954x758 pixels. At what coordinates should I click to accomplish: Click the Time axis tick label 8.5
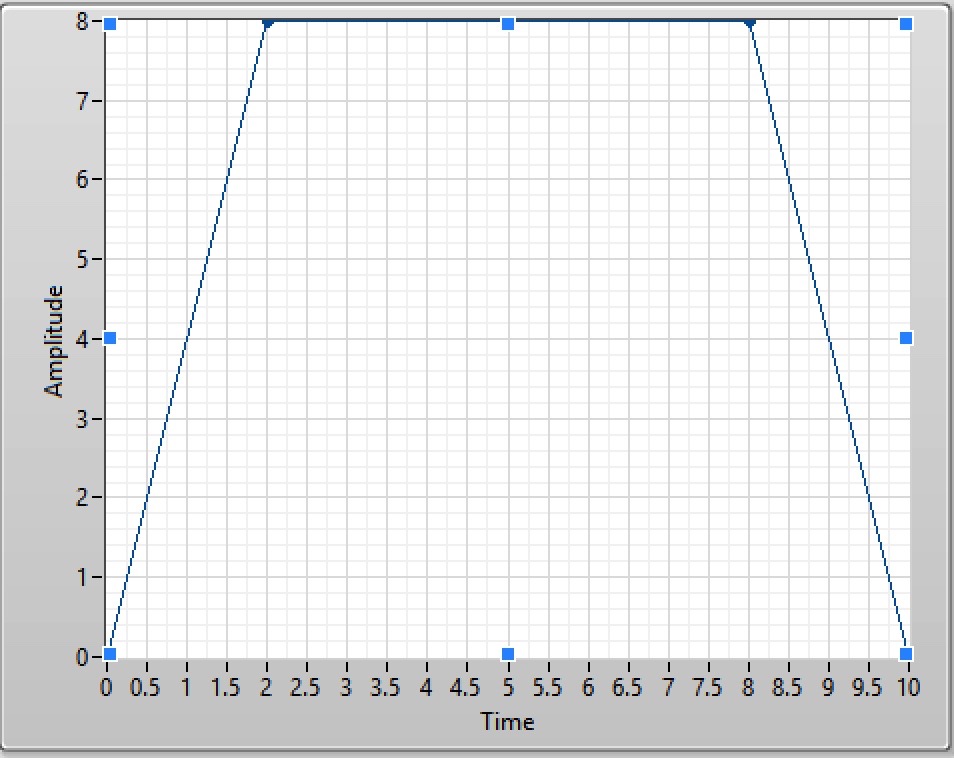(787, 687)
